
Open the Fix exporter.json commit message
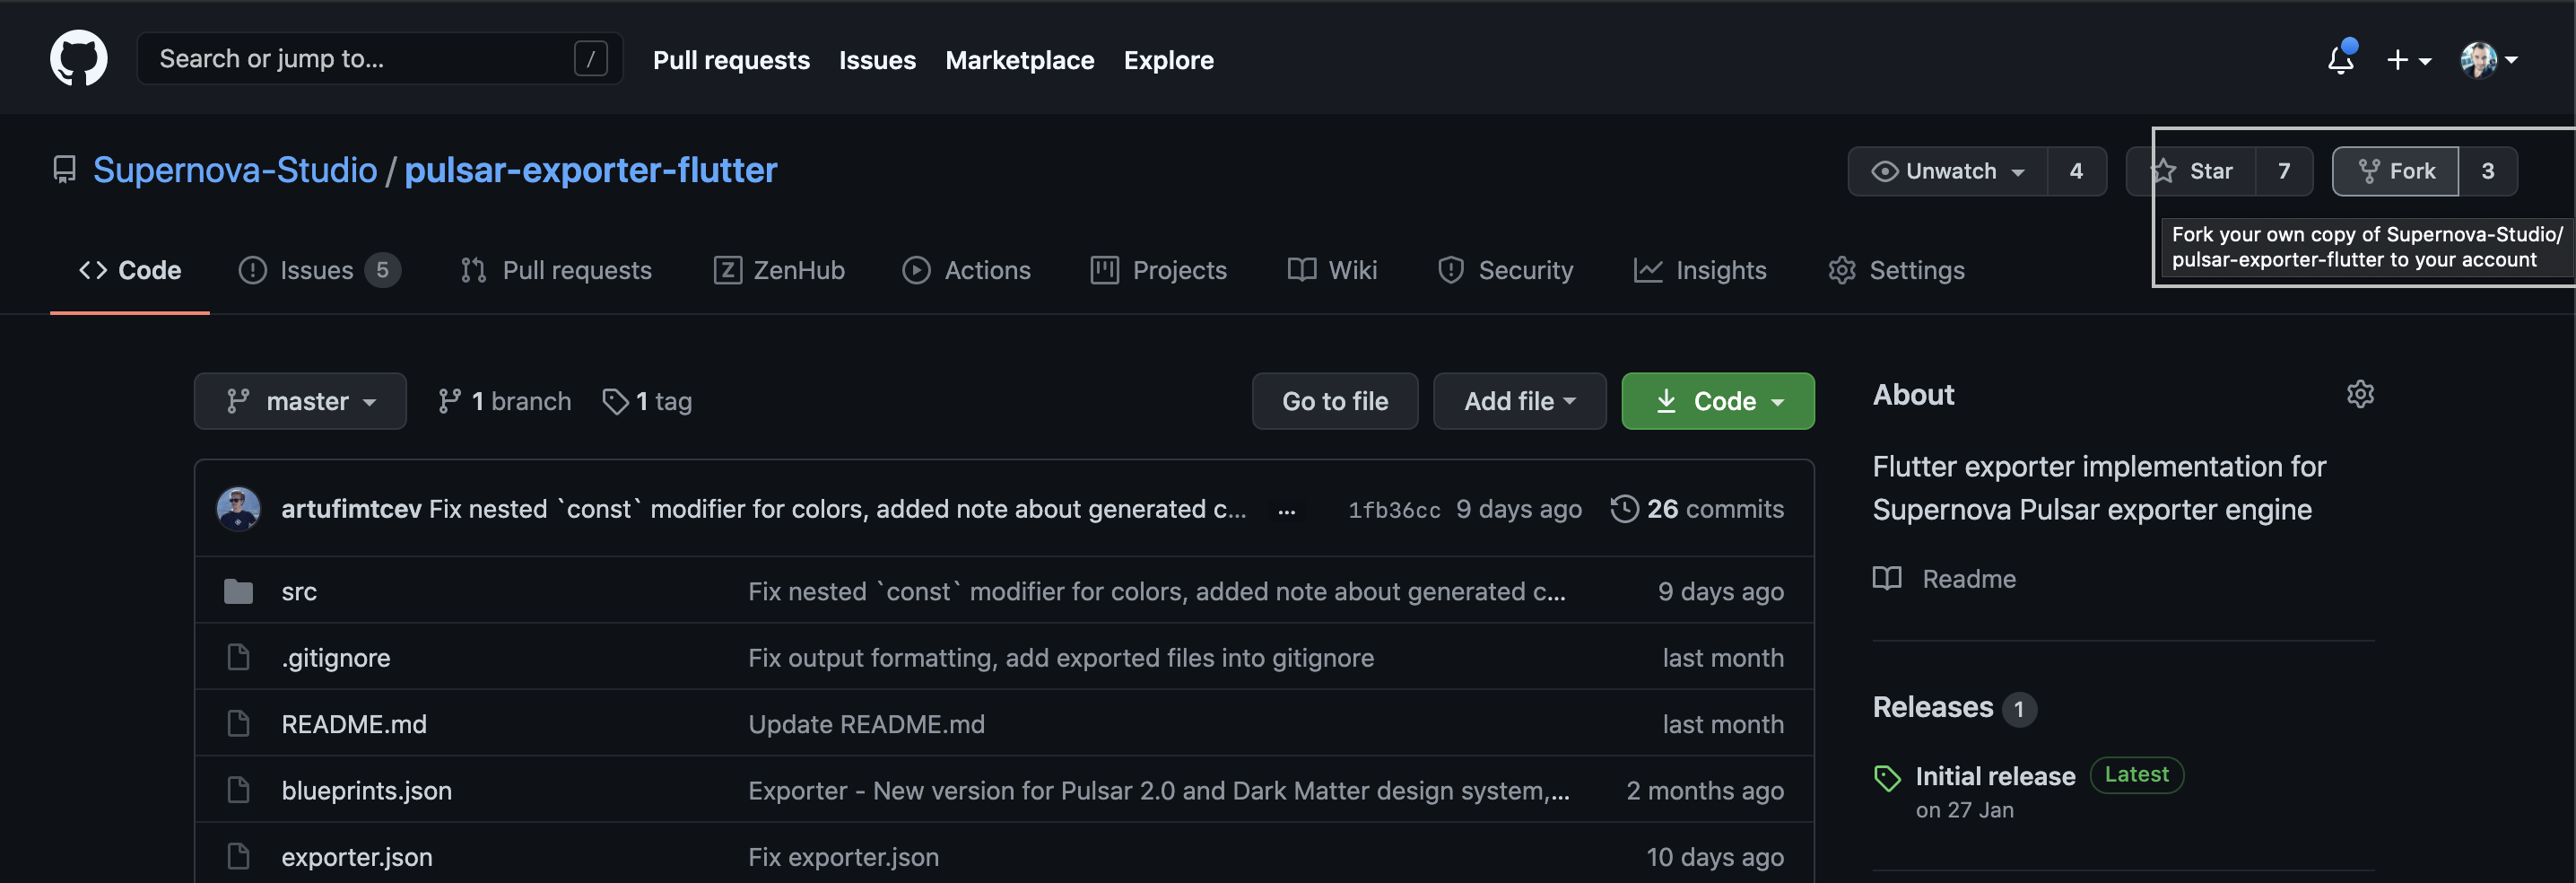pyautogui.click(x=843, y=856)
